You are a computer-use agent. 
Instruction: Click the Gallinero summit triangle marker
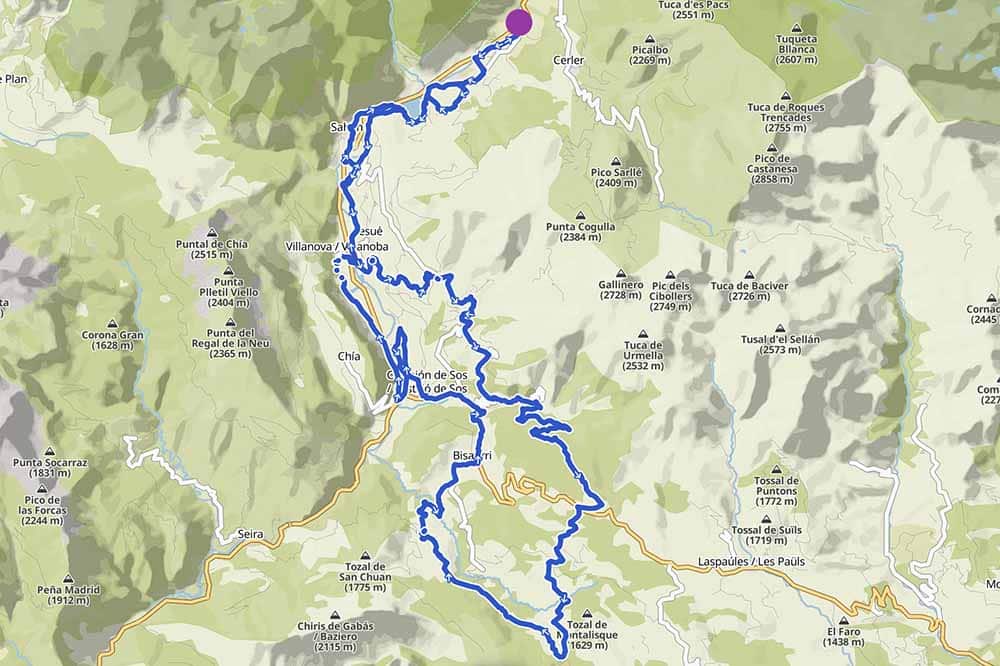[621, 274]
